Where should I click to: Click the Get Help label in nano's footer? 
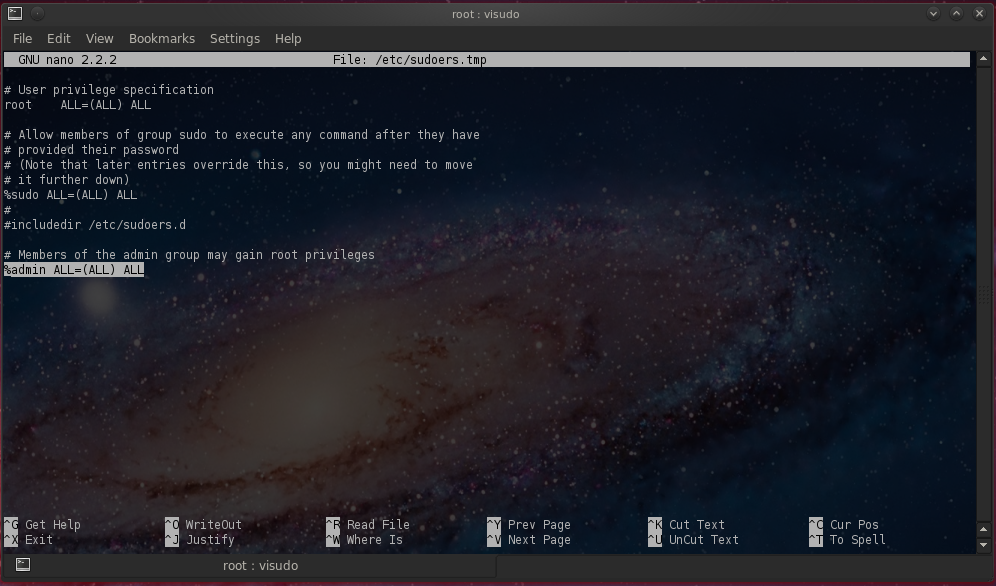pyautogui.click(x=52, y=524)
